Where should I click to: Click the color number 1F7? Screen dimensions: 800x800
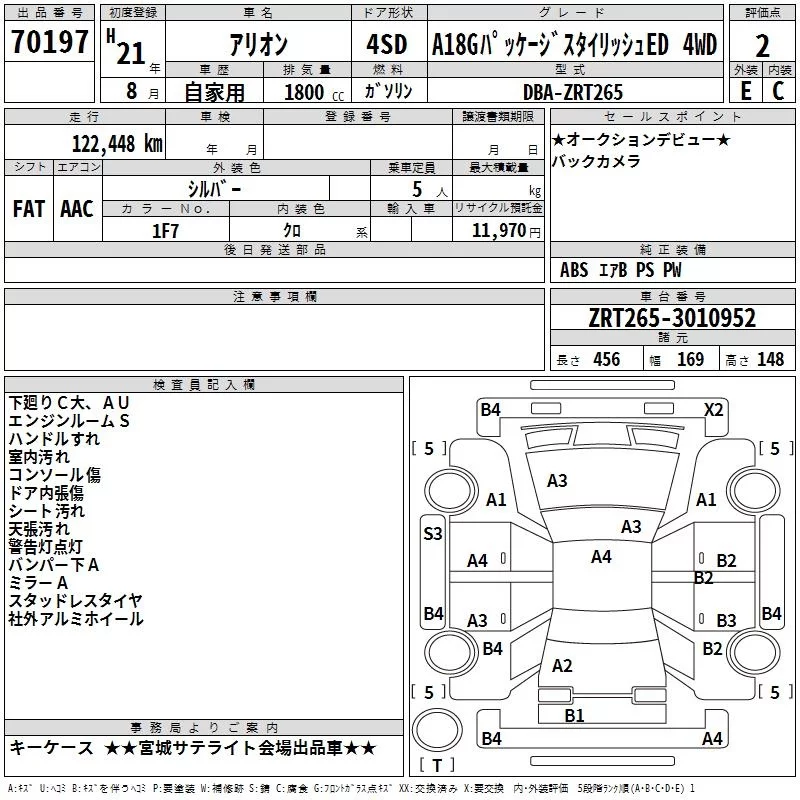click(165, 231)
